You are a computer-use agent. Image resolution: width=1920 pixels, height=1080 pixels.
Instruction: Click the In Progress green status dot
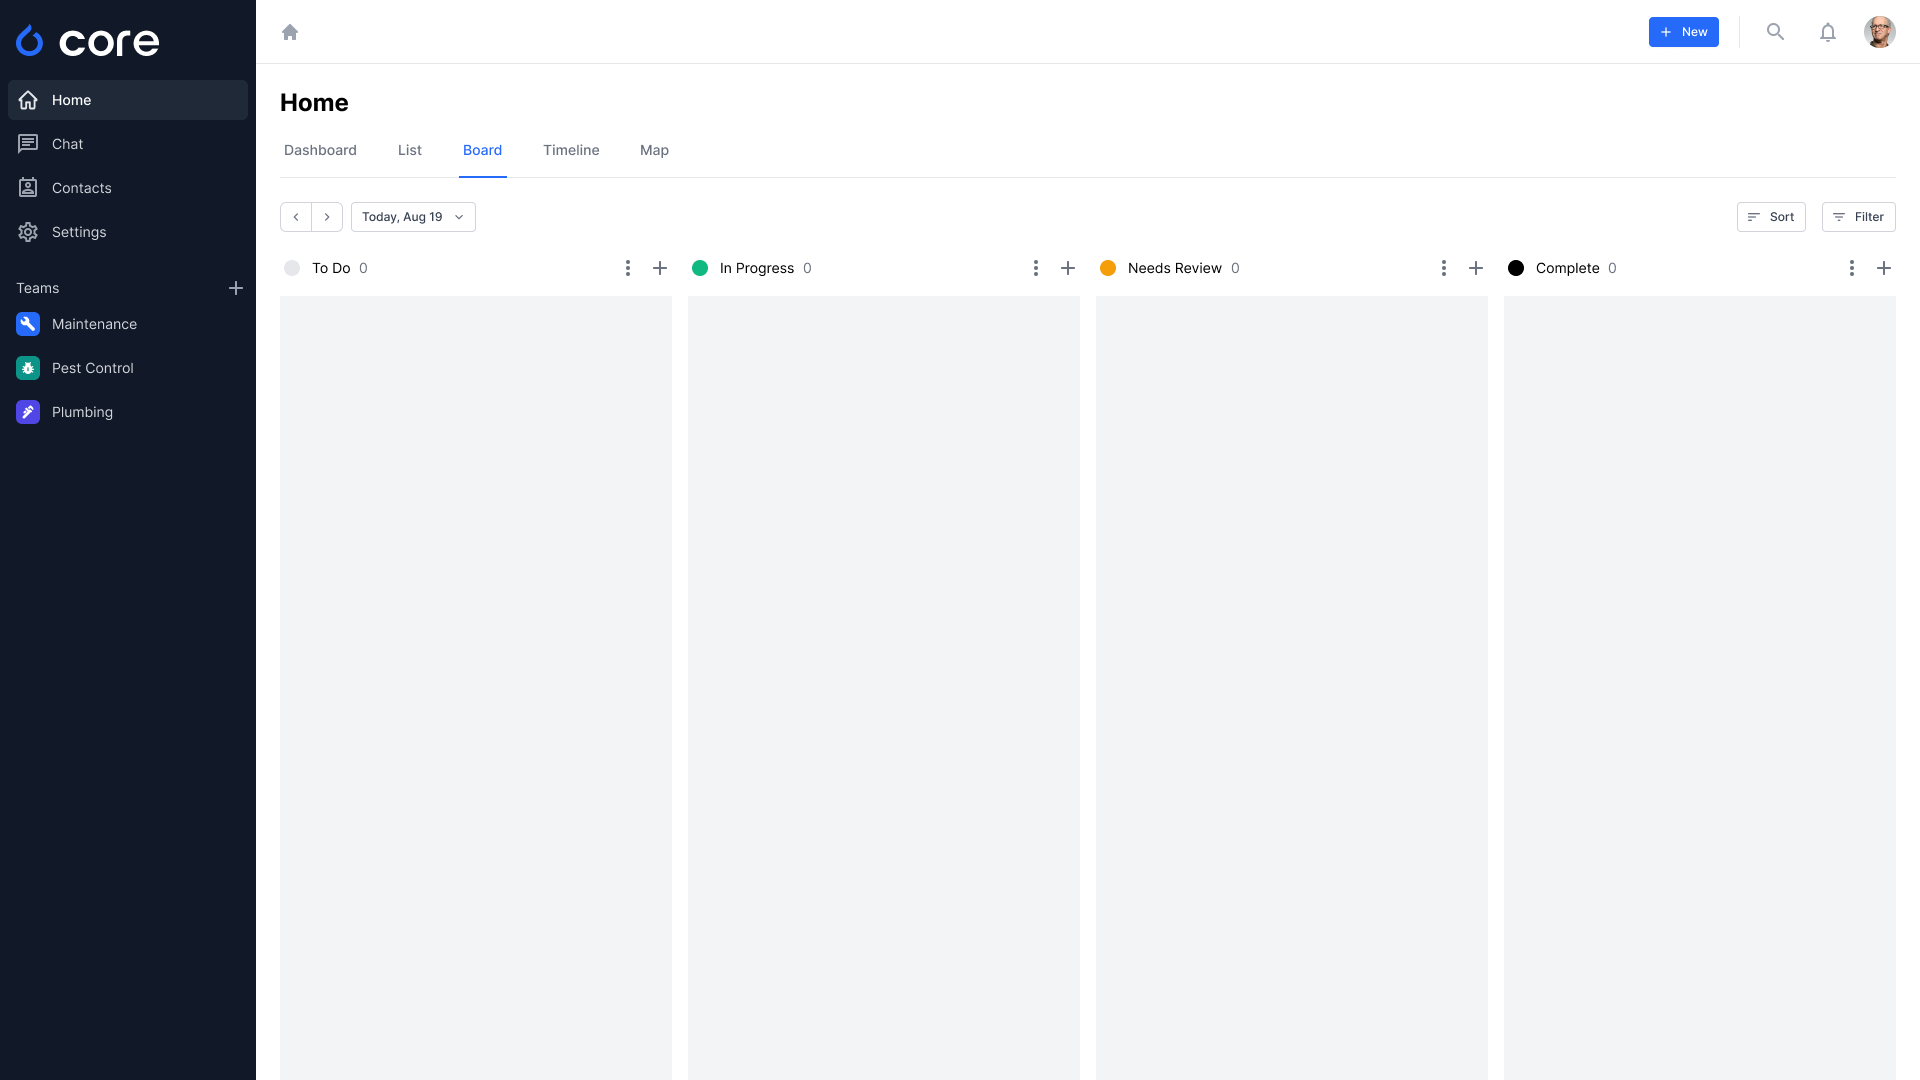click(x=700, y=268)
